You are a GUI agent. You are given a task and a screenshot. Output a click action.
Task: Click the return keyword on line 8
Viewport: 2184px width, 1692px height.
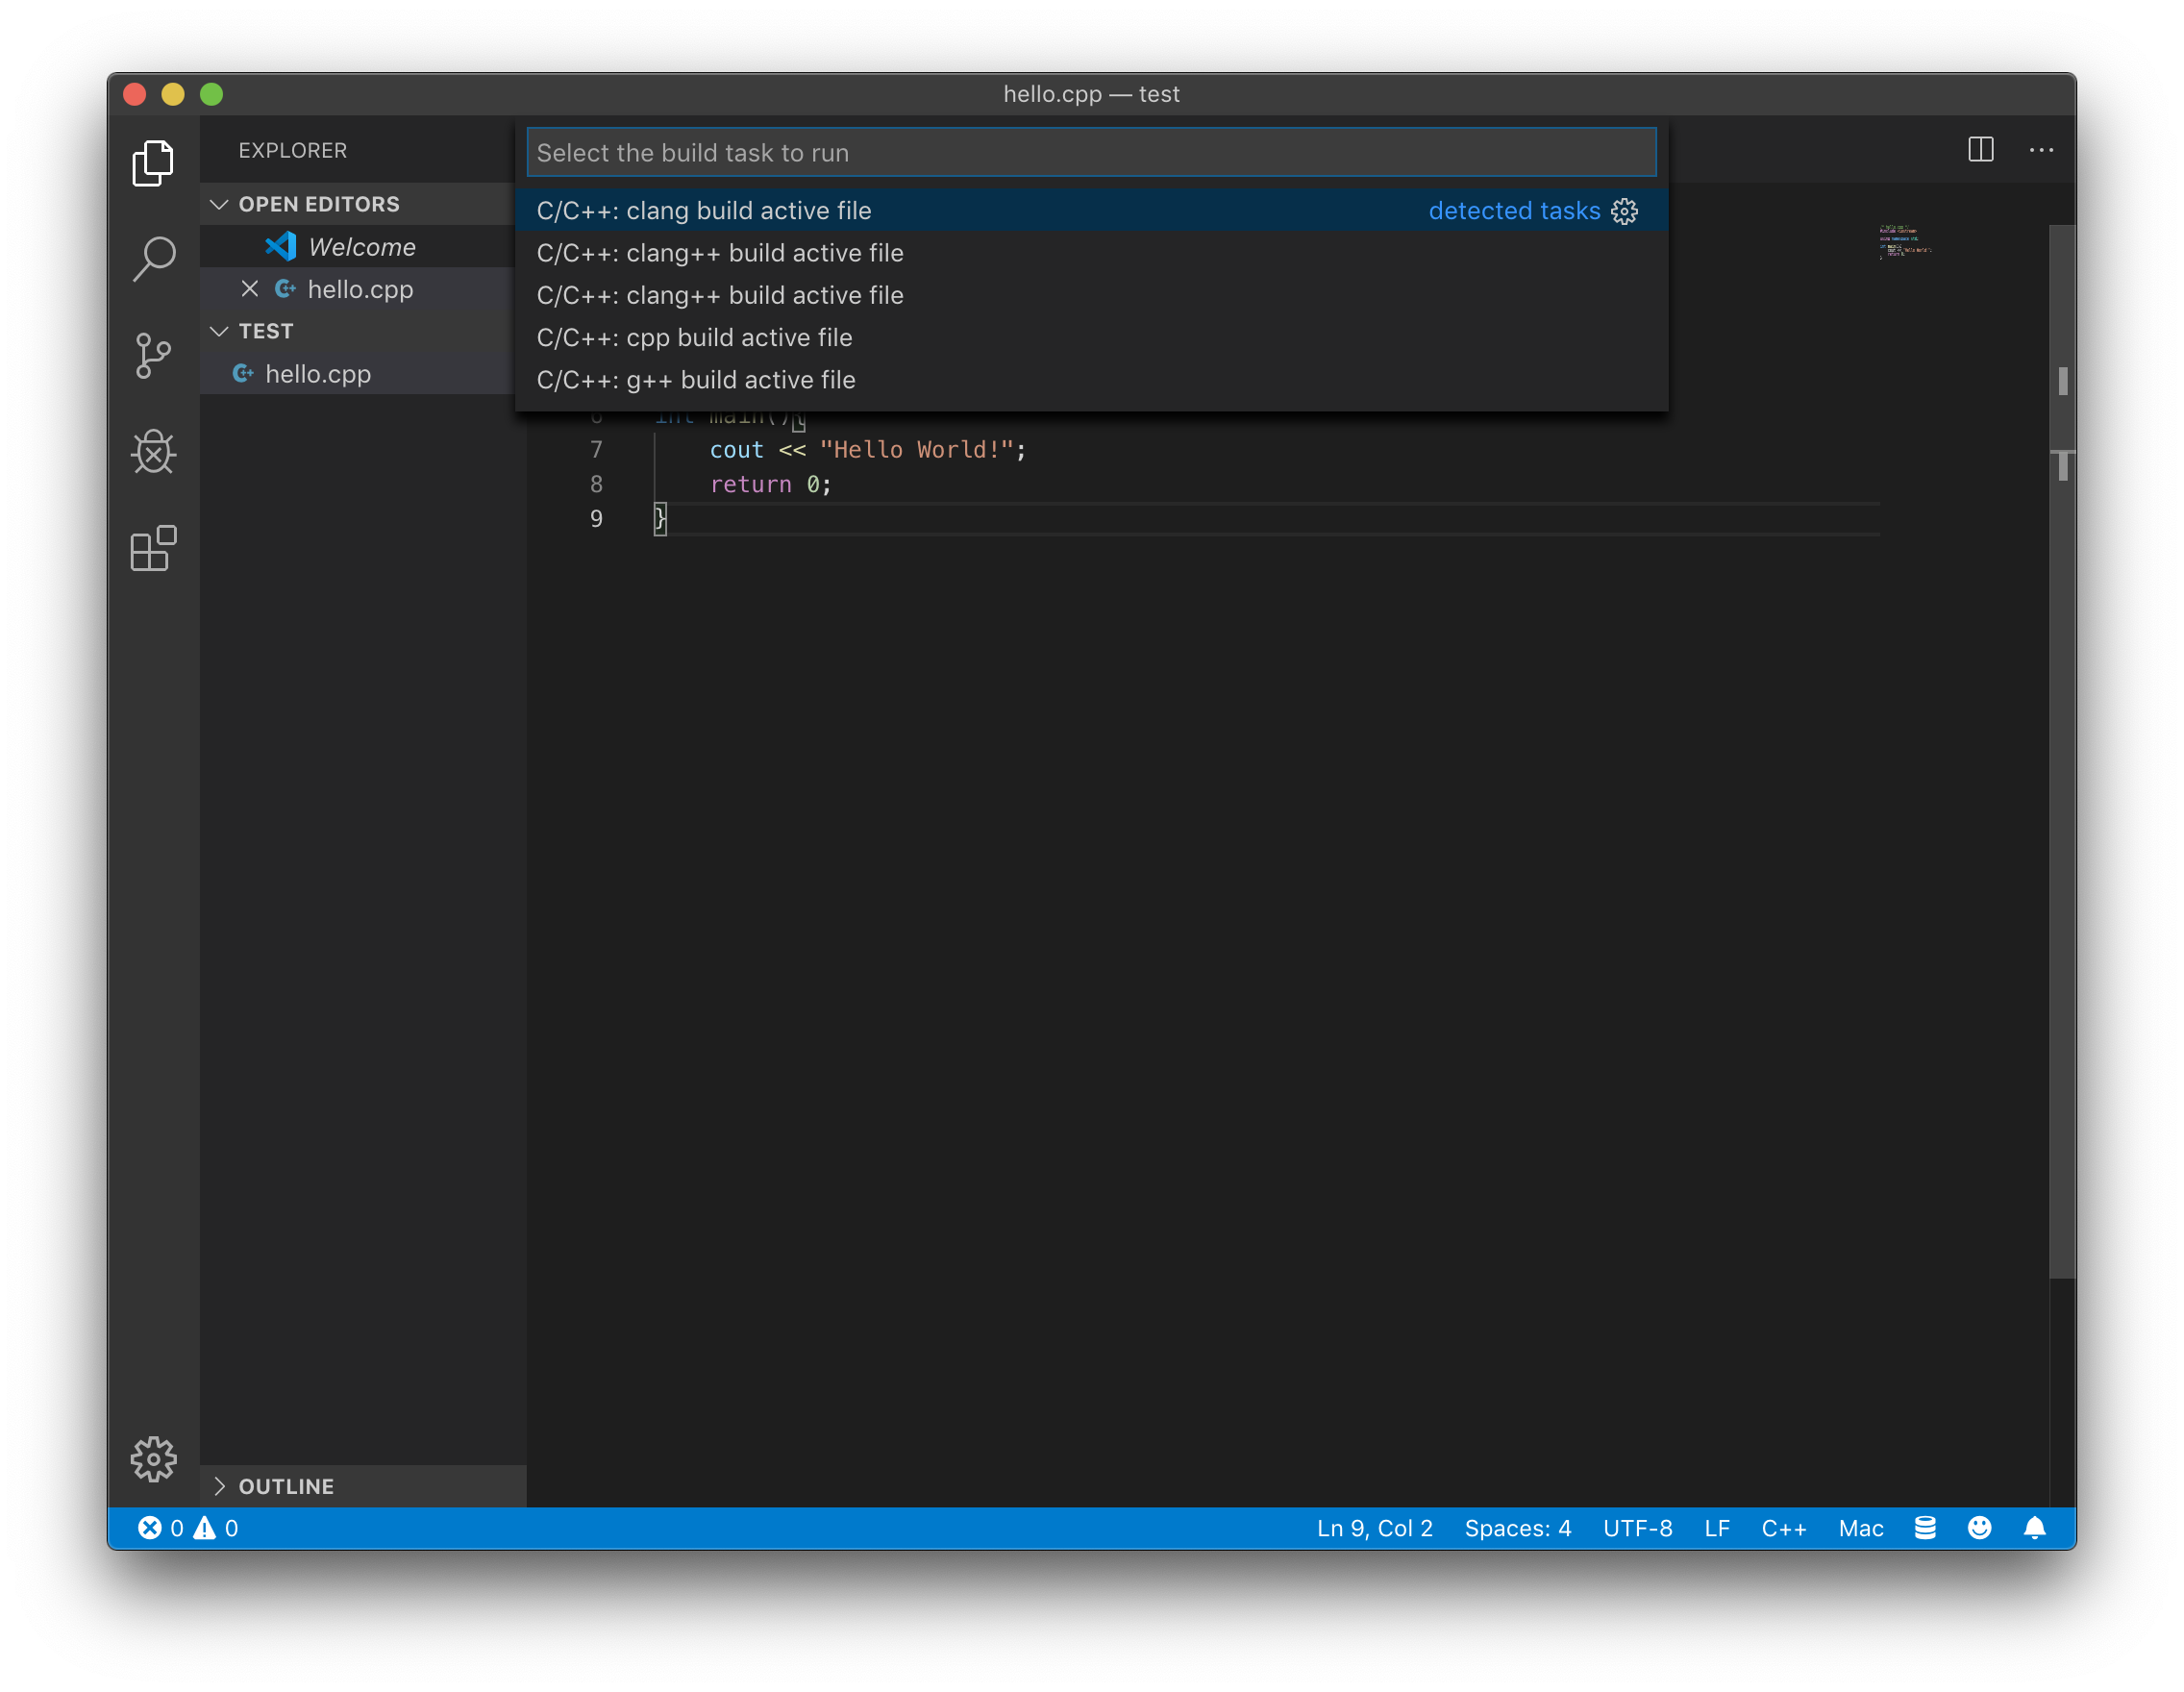click(x=750, y=484)
